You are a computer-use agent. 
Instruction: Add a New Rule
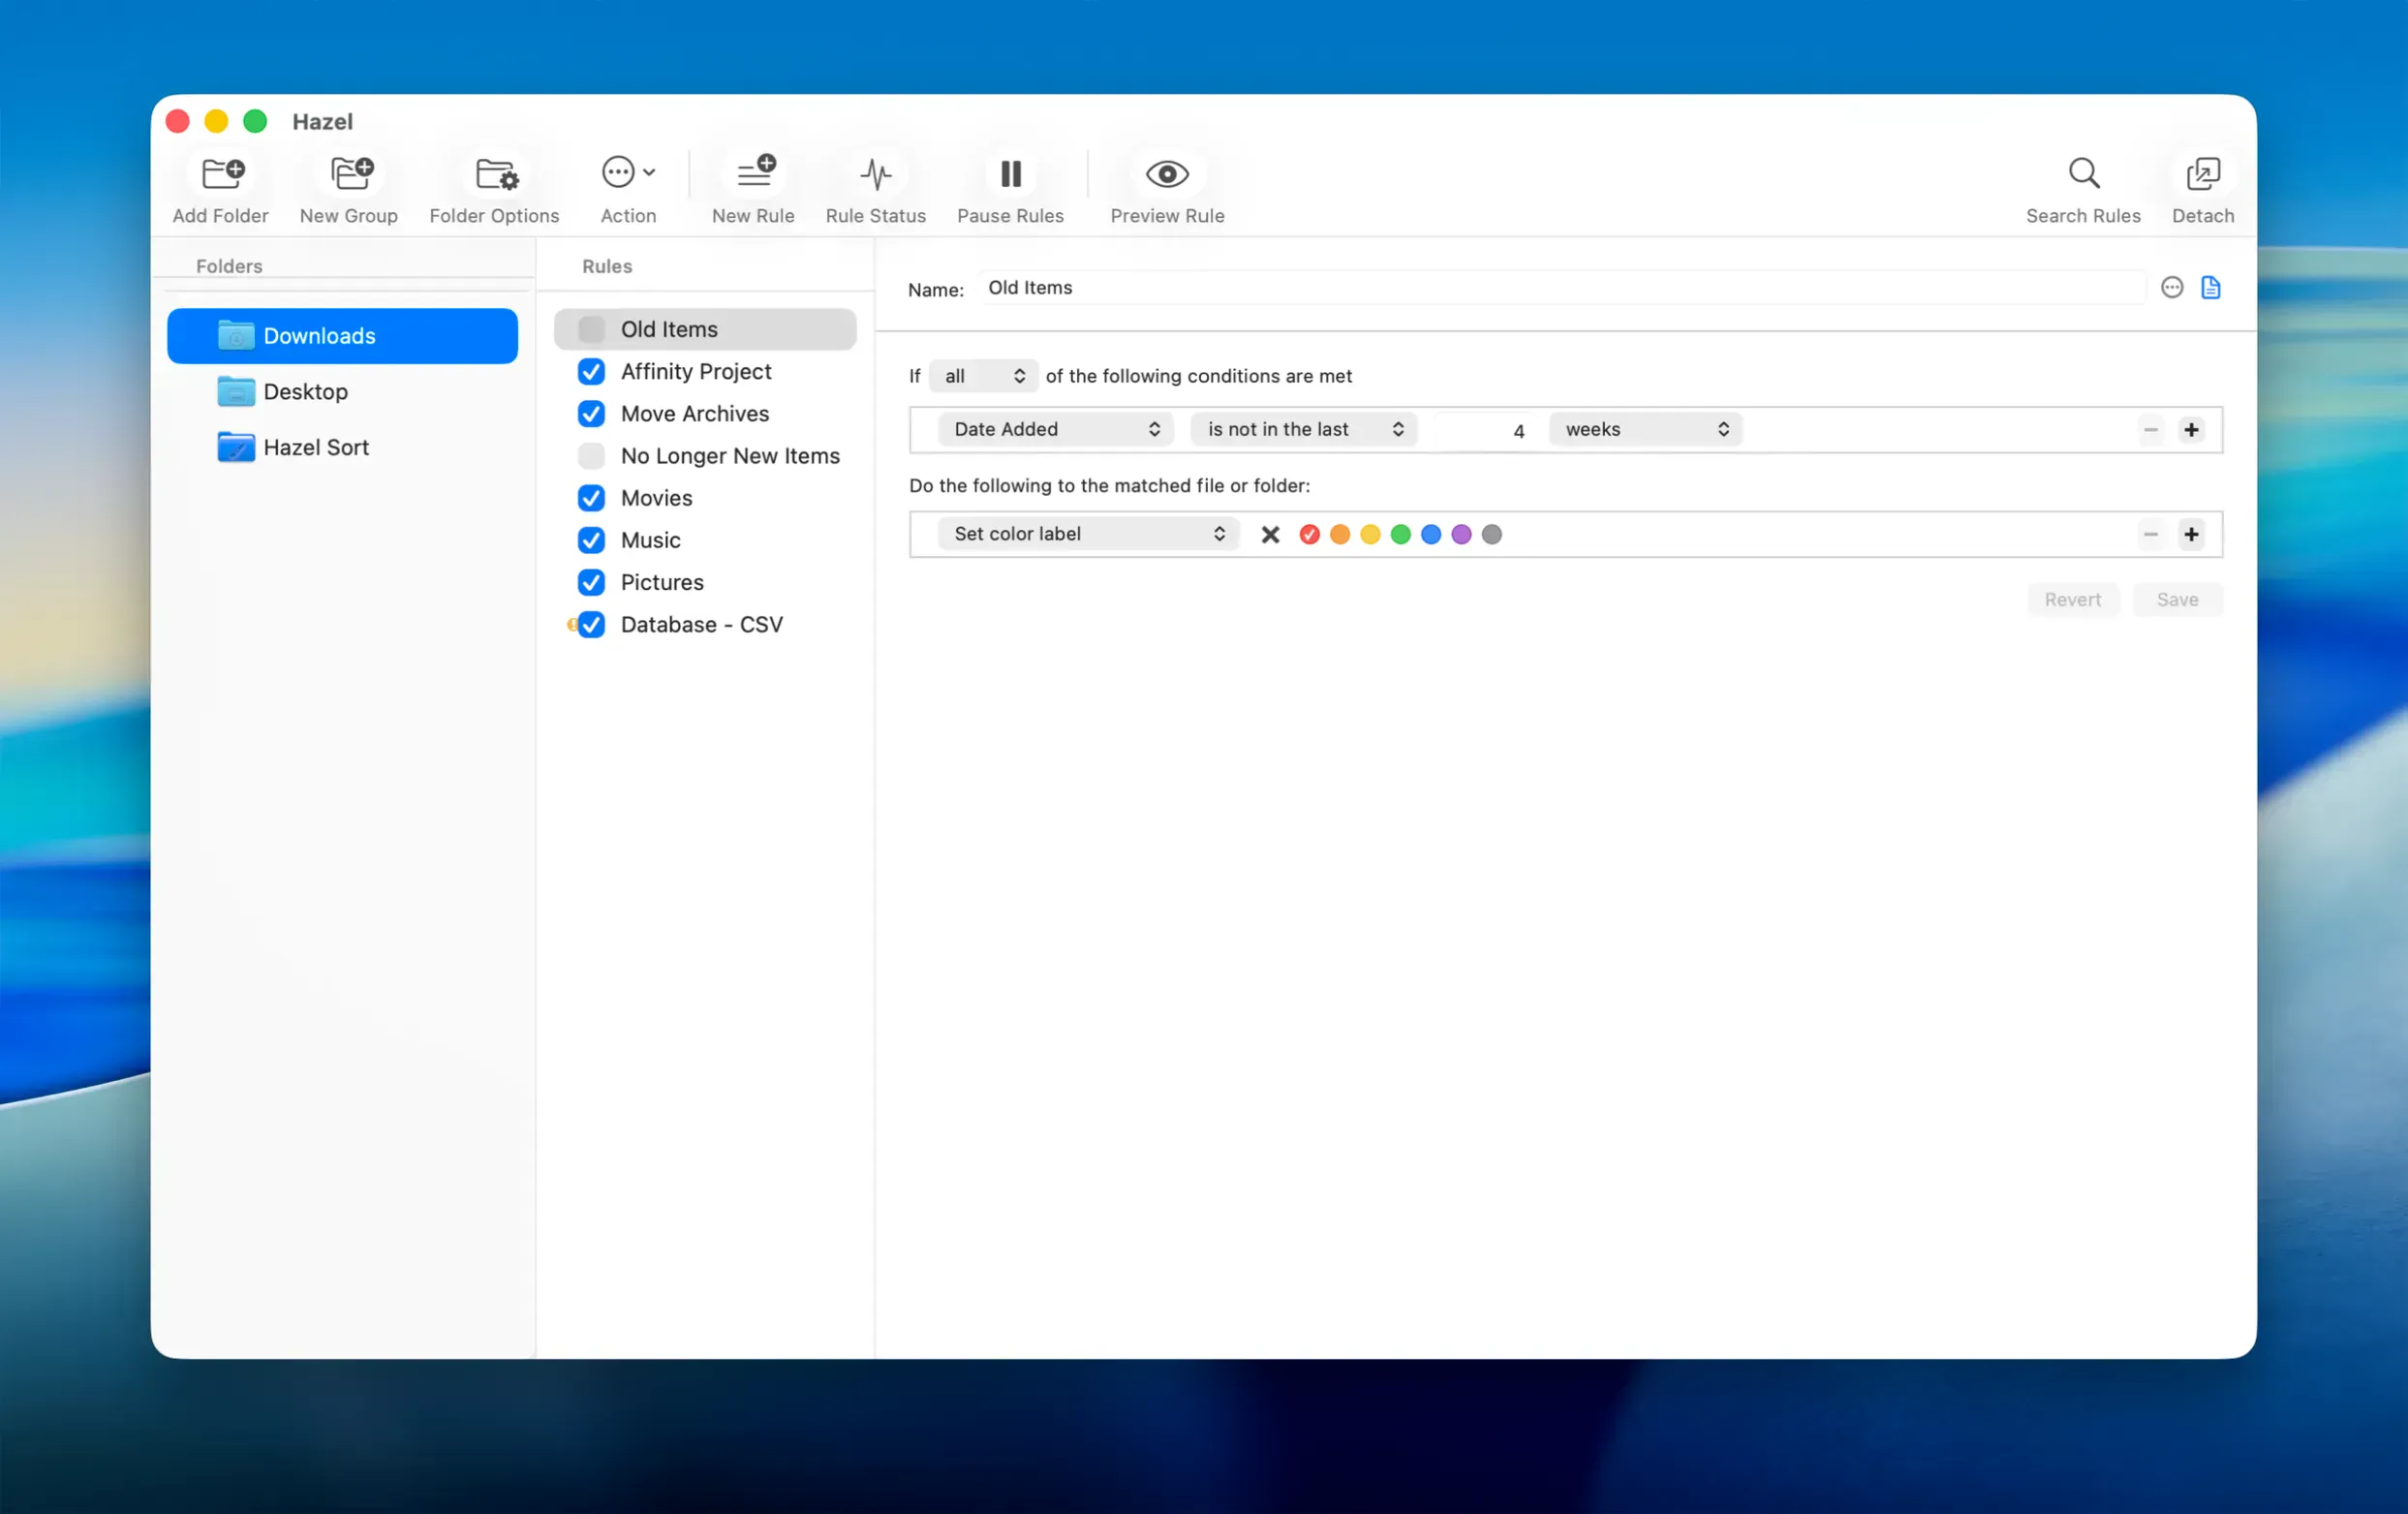[x=755, y=172]
